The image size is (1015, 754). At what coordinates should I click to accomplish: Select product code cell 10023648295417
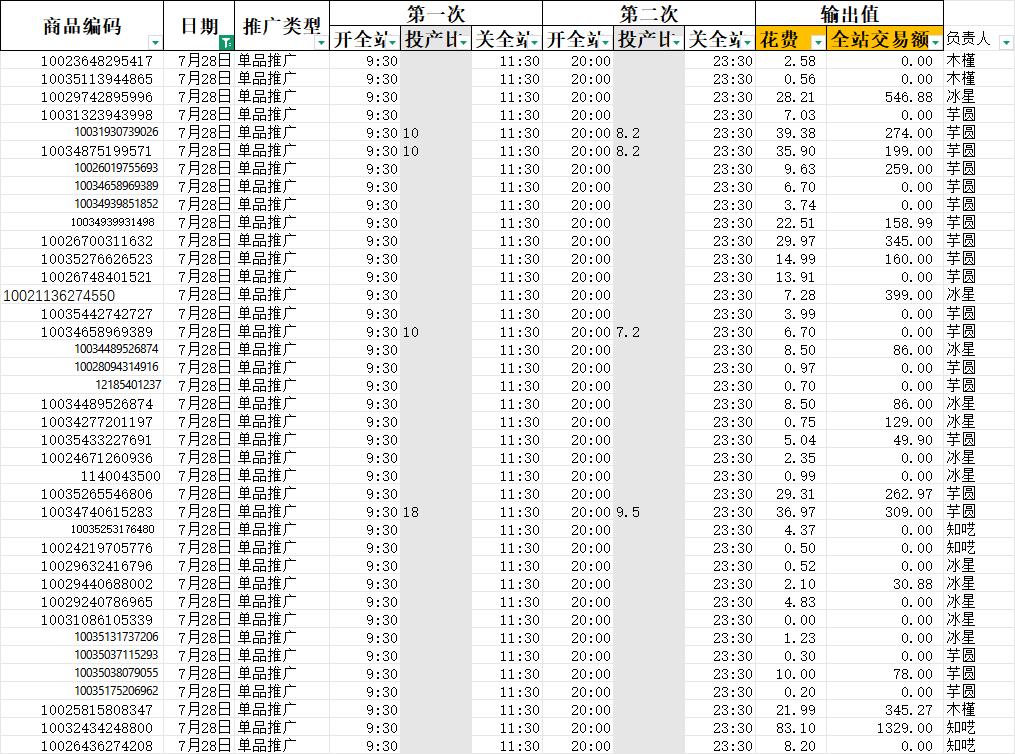tap(82, 61)
